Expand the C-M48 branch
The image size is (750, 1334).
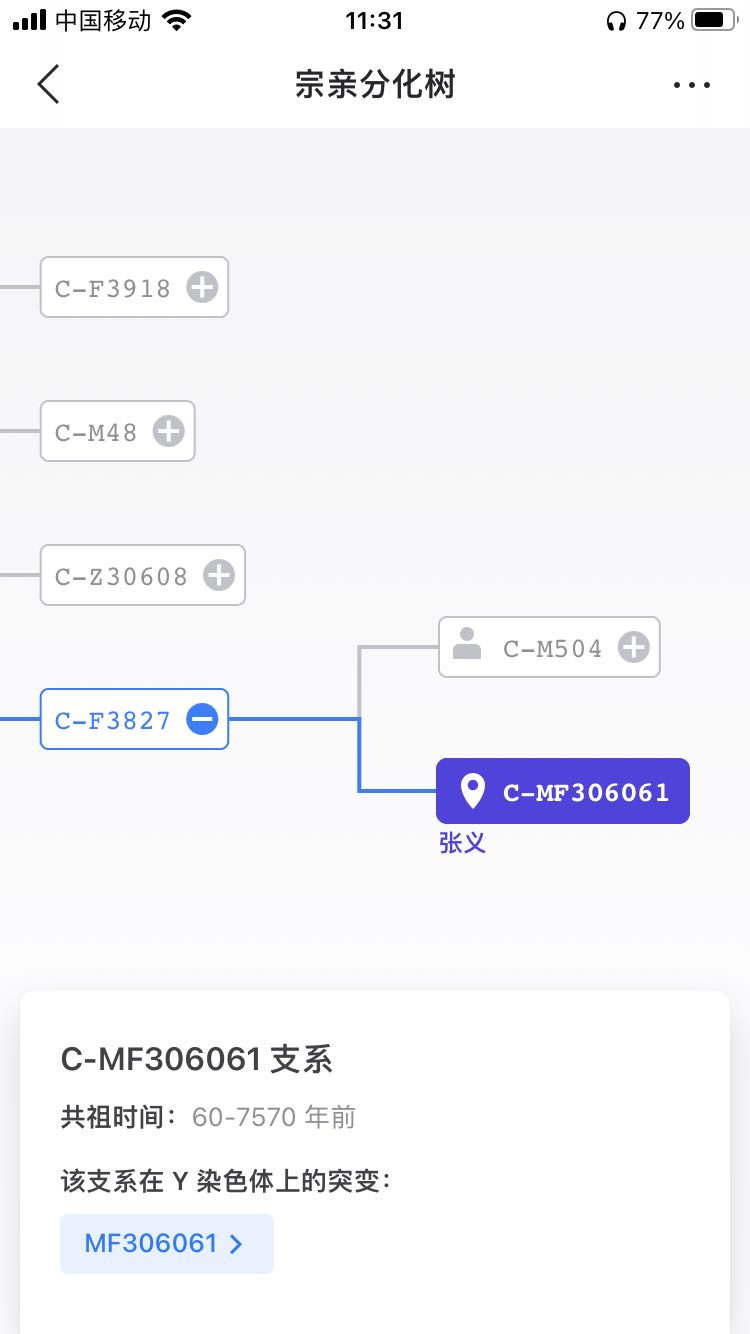coord(168,432)
